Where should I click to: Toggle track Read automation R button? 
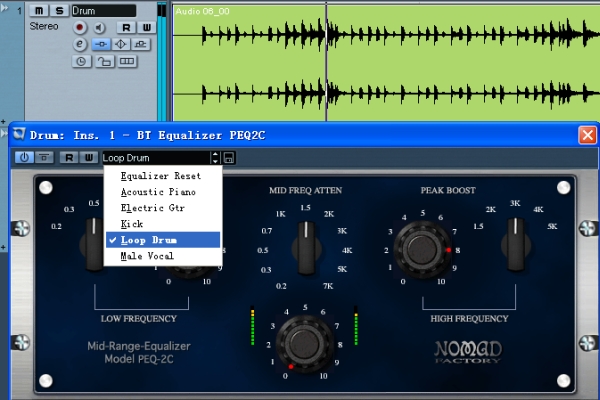[x=126, y=28]
